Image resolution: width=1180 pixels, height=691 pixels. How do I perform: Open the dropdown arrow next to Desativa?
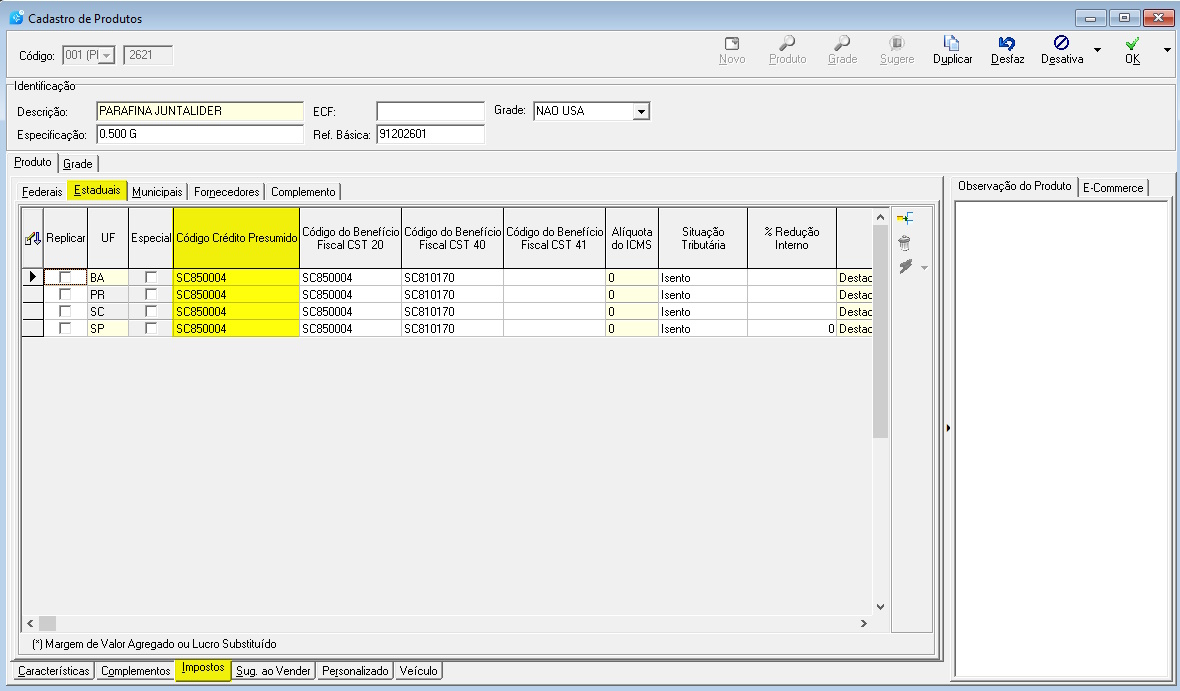(x=1097, y=50)
